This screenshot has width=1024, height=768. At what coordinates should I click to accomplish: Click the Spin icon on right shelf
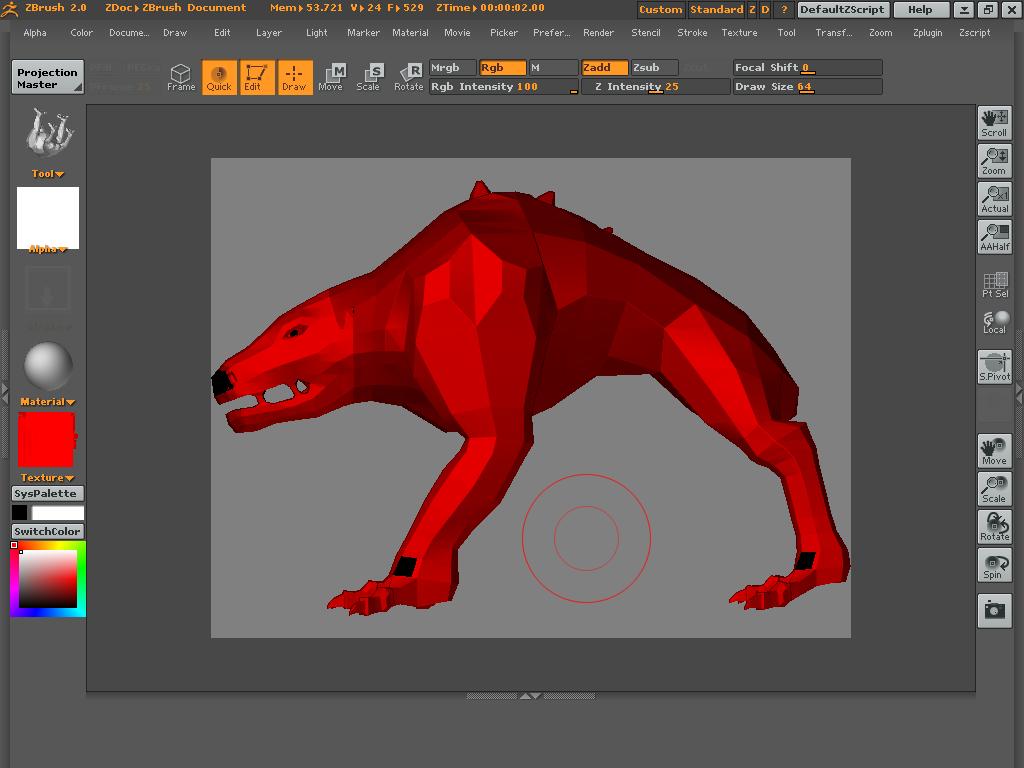994,566
